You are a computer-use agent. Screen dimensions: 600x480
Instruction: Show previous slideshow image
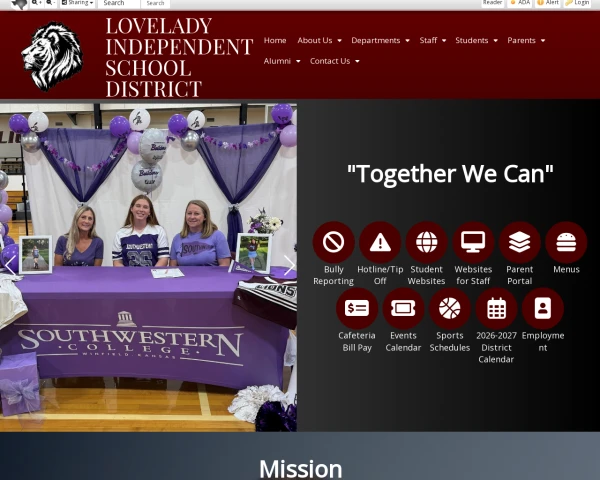click(10, 265)
